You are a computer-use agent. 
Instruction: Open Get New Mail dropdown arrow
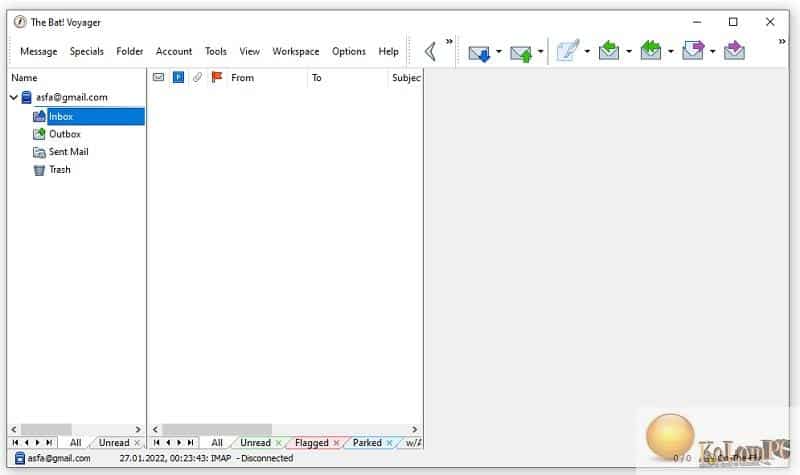(499, 52)
